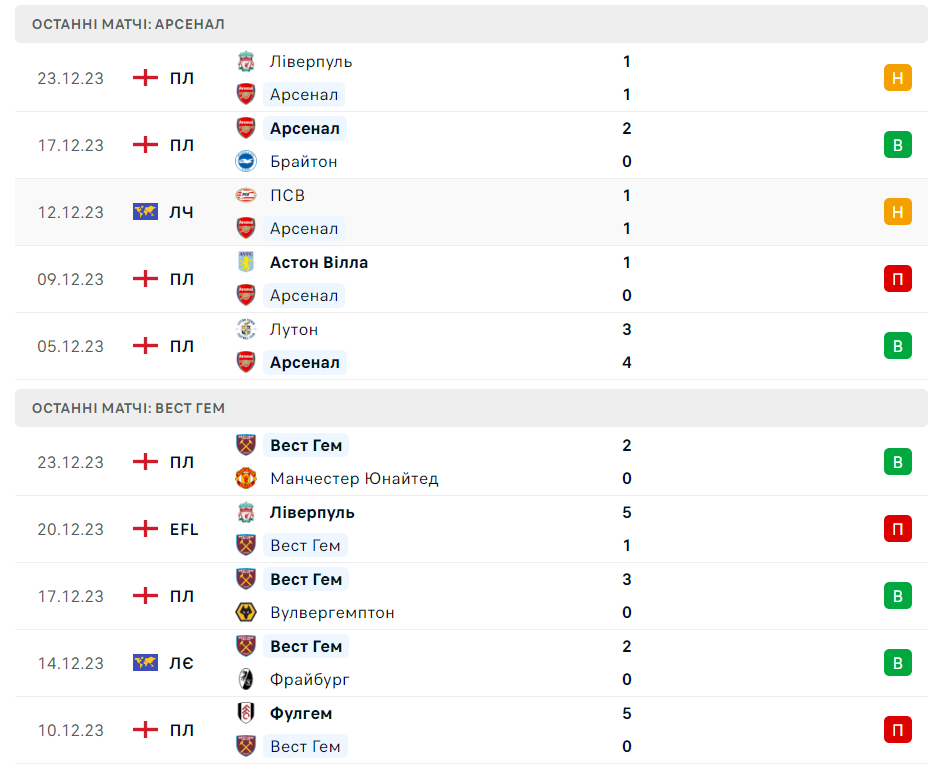Viewport: 944px width, 764px height.
Task: Click the 'Останні матчі: Арсенал' header
Action: pos(128,24)
